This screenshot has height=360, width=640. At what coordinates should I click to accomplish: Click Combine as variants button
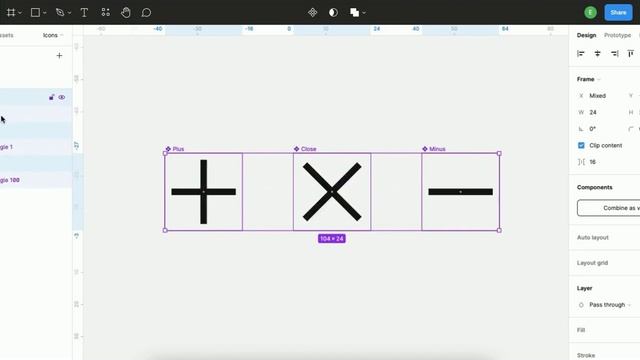point(609,208)
